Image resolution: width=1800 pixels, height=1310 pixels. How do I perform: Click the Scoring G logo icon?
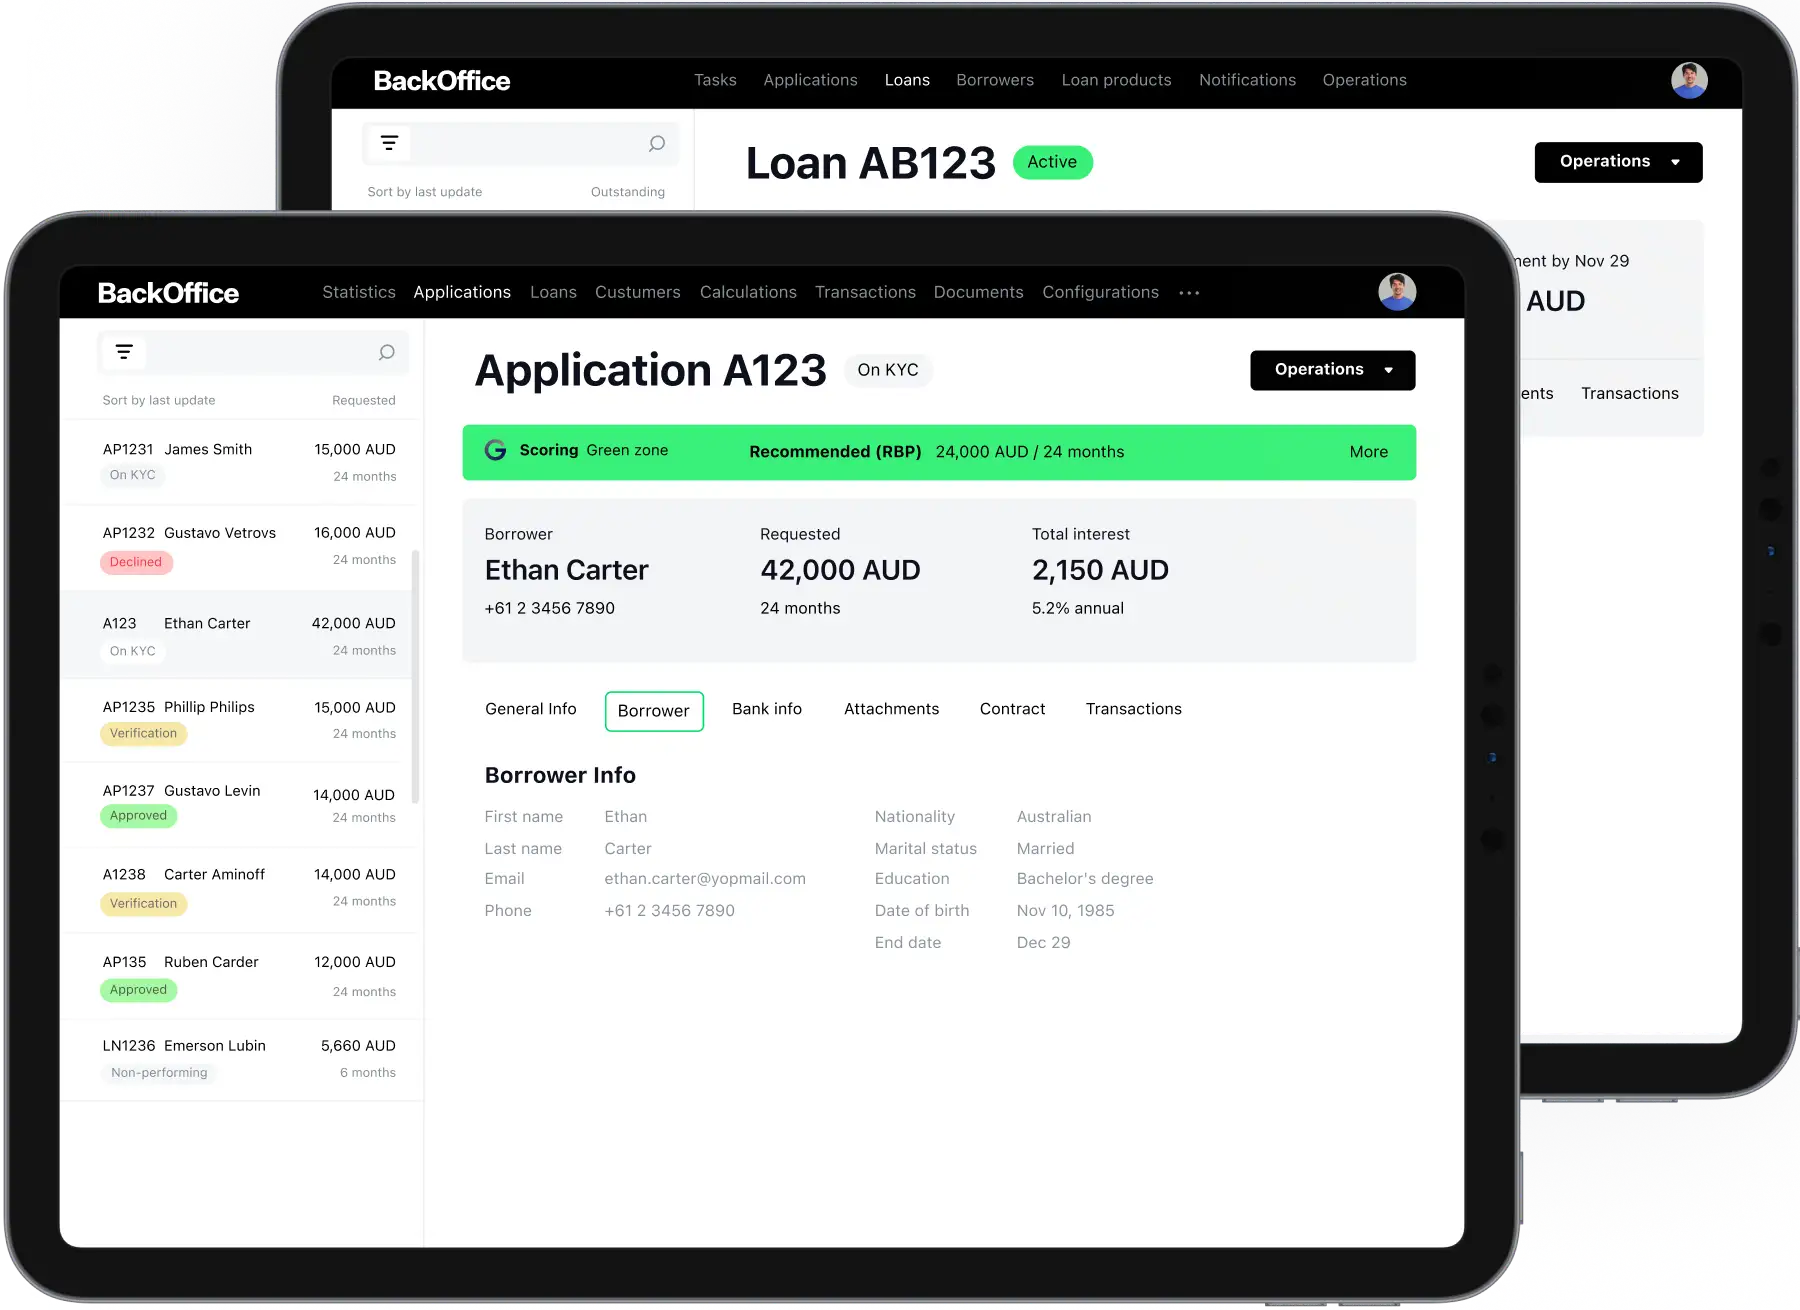[x=495, y=450]
